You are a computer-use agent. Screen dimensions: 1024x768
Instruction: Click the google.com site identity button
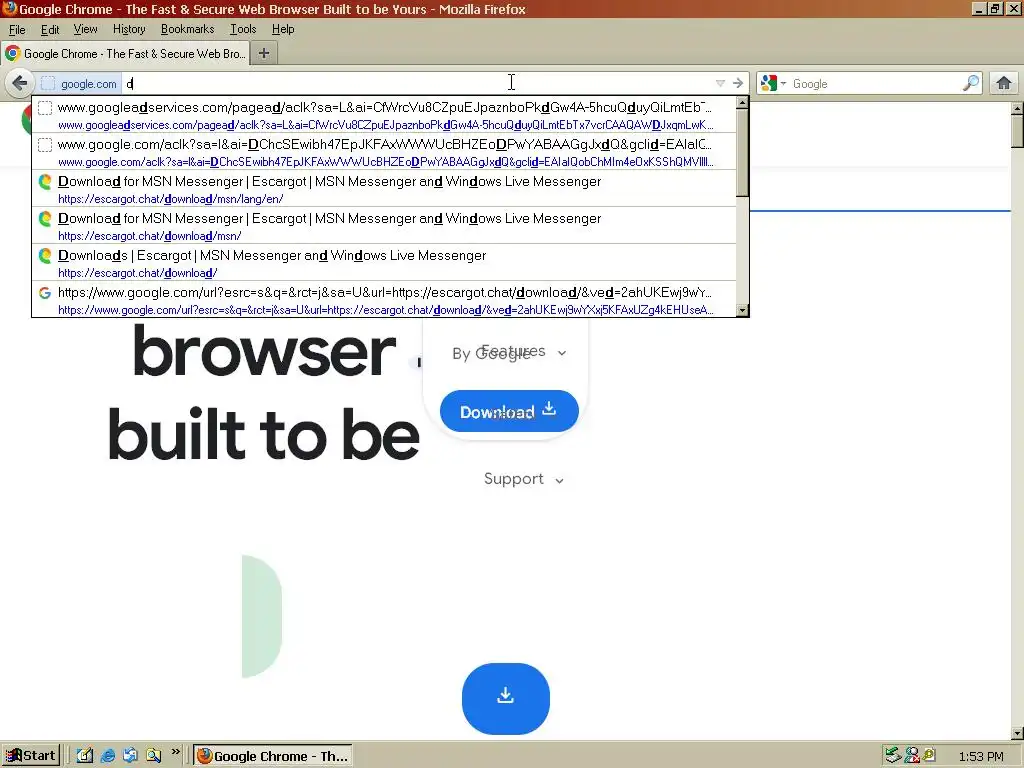pyautogui.click(x=80, y=84)
